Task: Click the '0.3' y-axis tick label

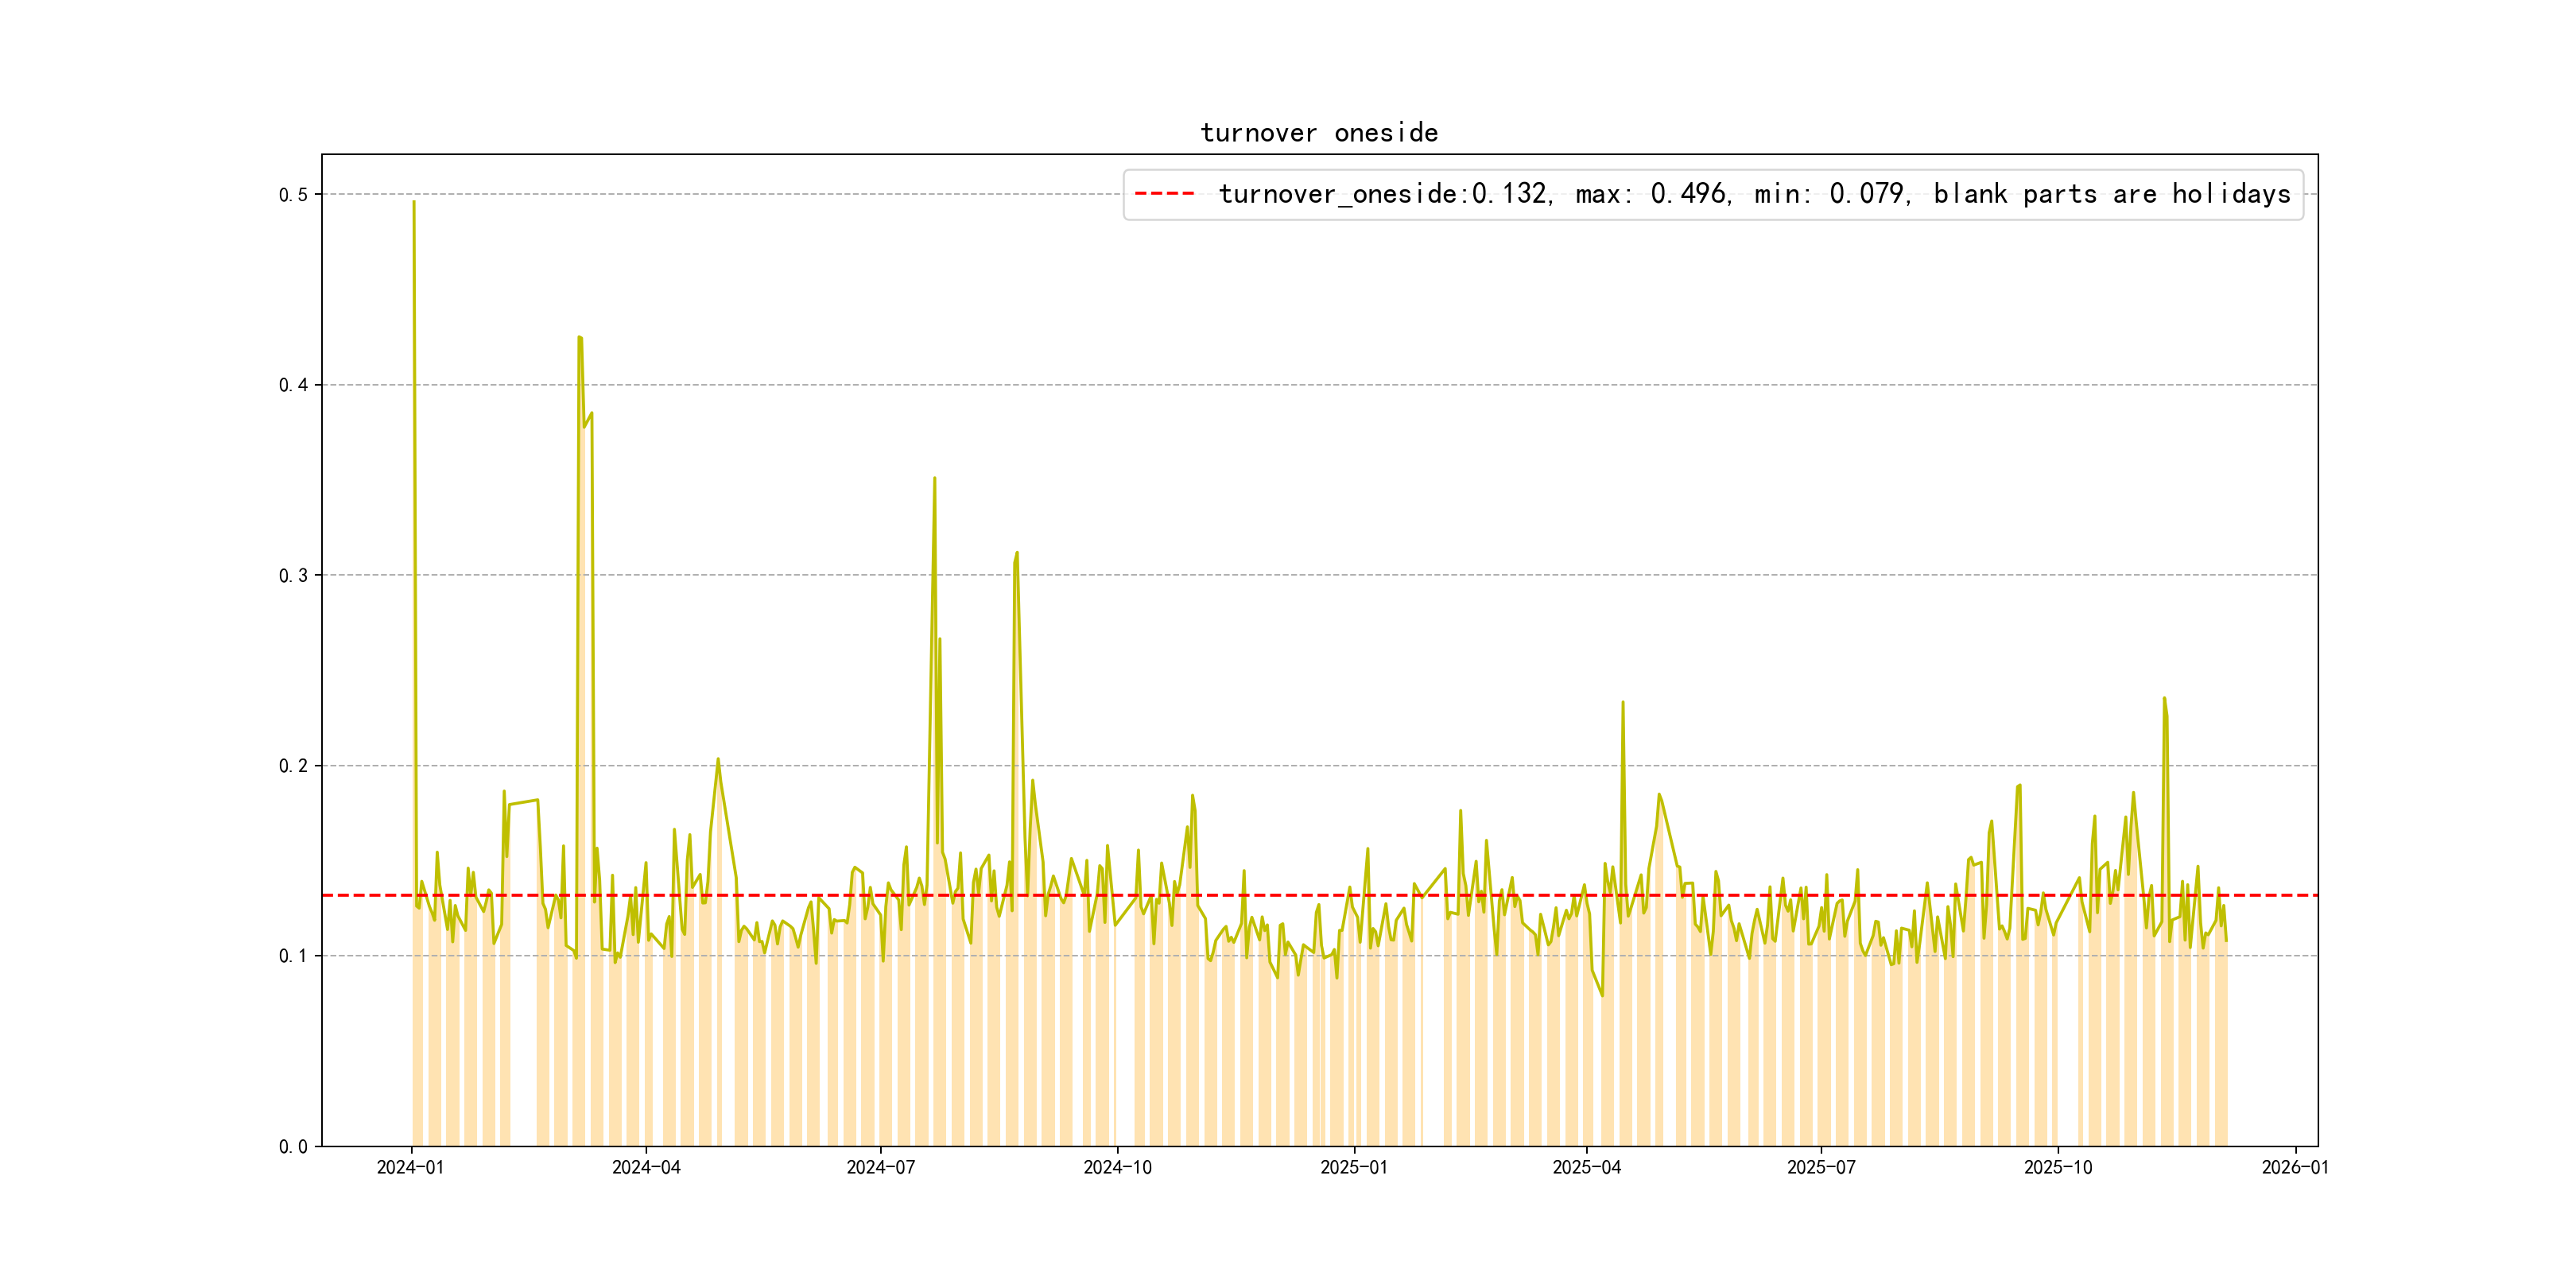Action: click(x=293, y=575)
